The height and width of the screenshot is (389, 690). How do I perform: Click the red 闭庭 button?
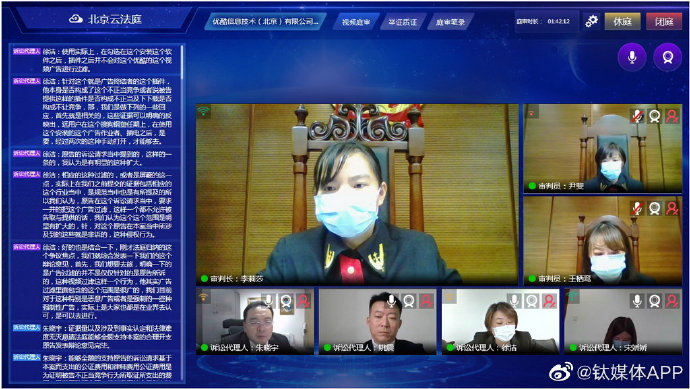click(x=664, y=21)
